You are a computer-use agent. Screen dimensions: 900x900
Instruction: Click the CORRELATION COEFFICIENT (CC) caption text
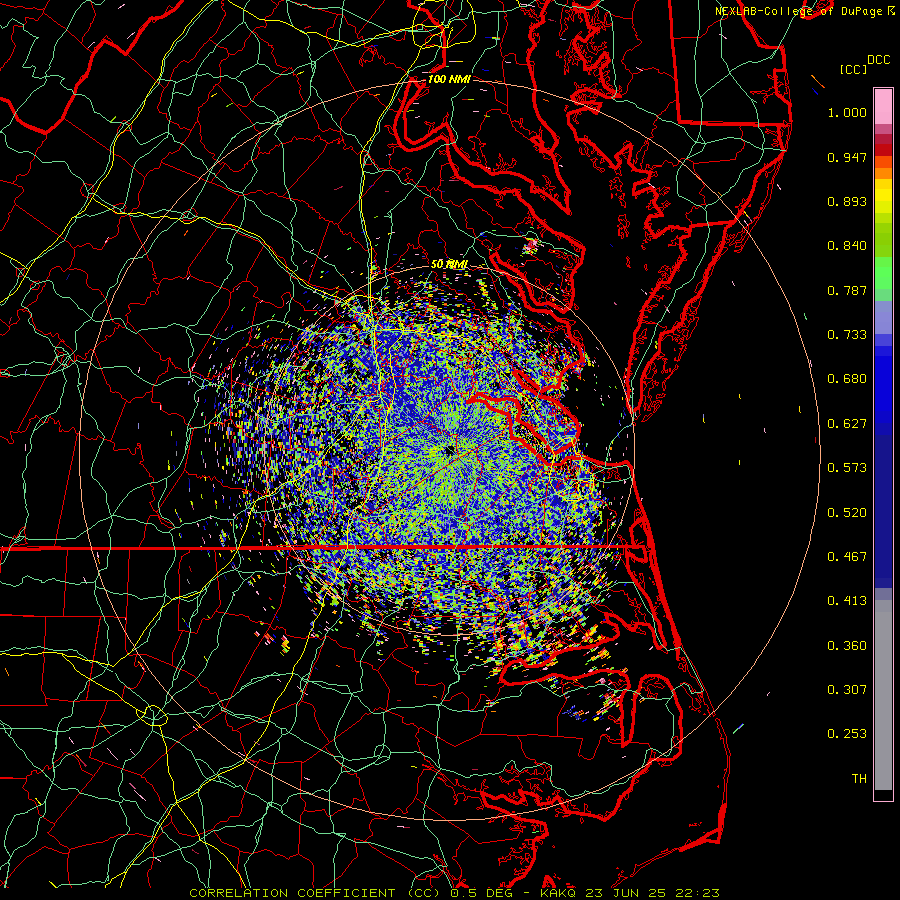click(316, 893)
